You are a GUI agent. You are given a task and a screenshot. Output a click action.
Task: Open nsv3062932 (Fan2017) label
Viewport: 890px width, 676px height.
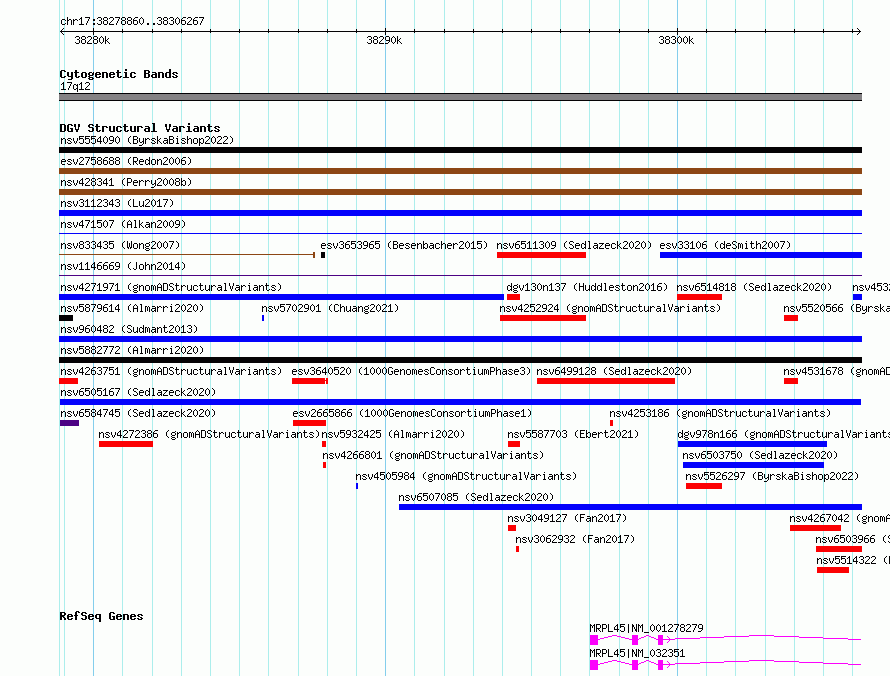575,539
